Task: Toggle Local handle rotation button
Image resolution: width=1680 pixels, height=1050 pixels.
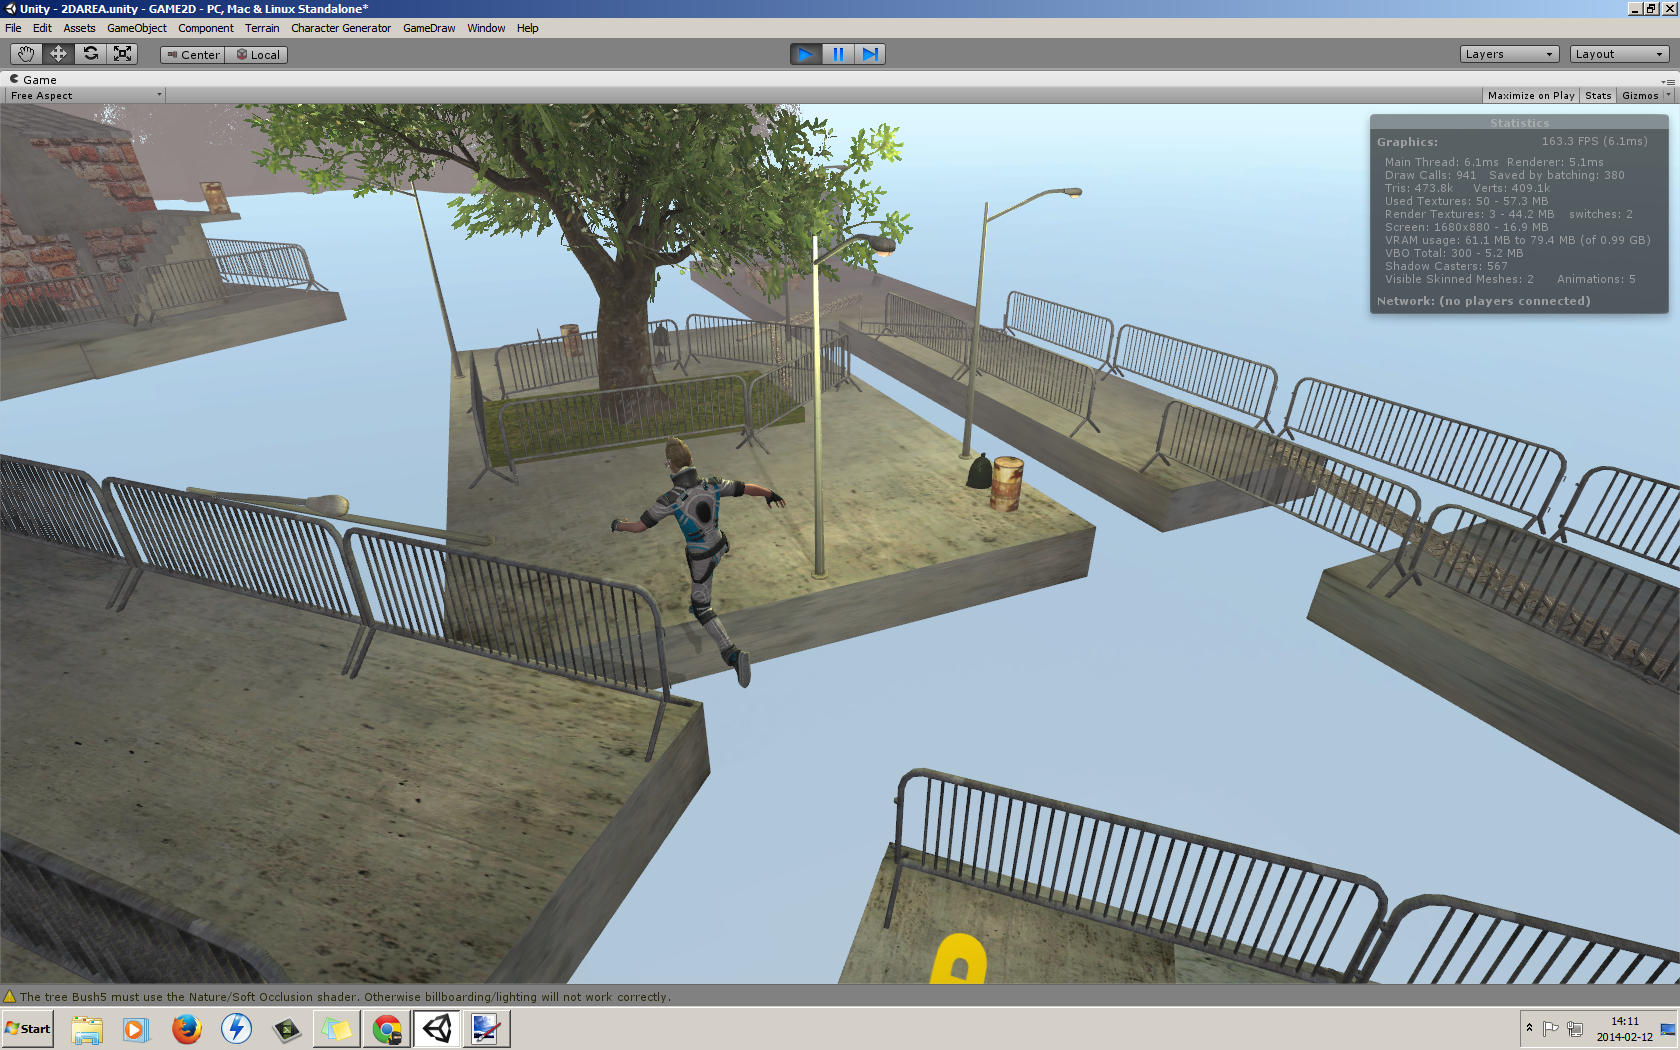Action: pyautogui.click(x=257, y=55)
